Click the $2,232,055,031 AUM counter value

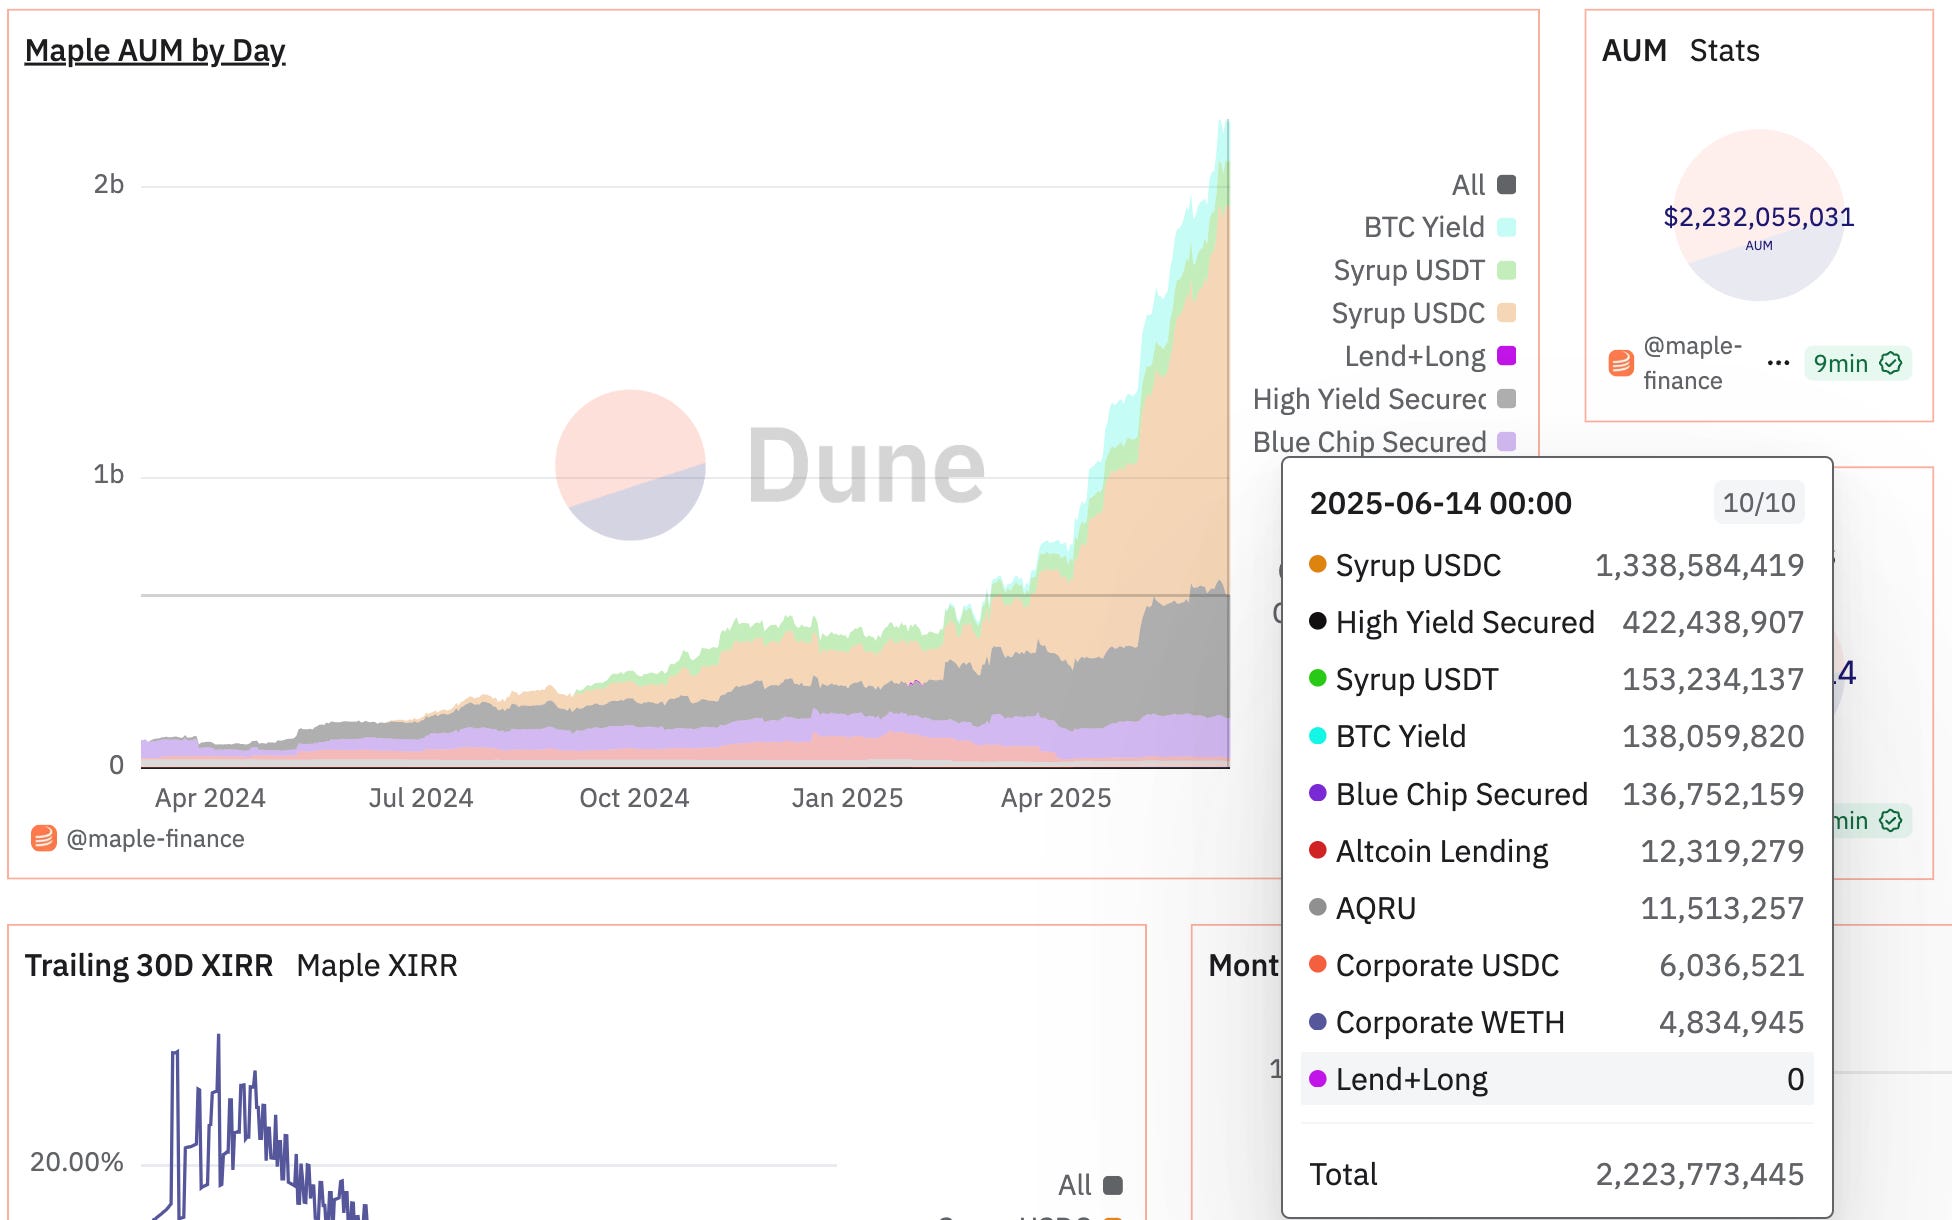[1758, 217]
